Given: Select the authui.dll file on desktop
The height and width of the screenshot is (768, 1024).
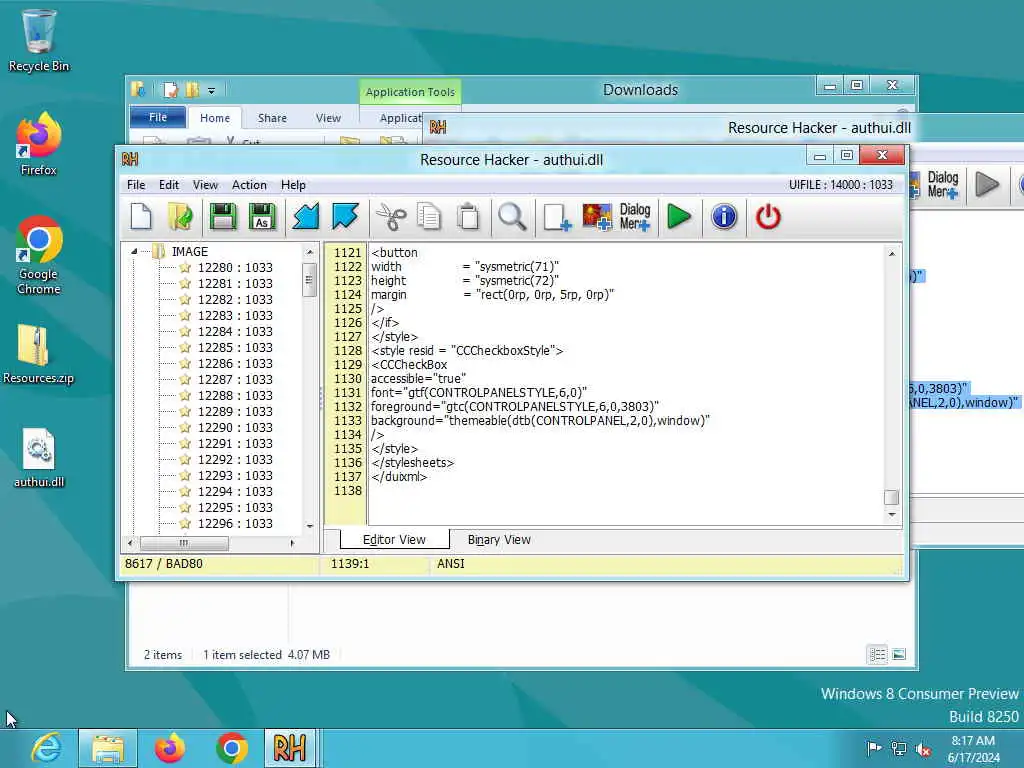Looking at the screenshot, I should coord(39,458).
